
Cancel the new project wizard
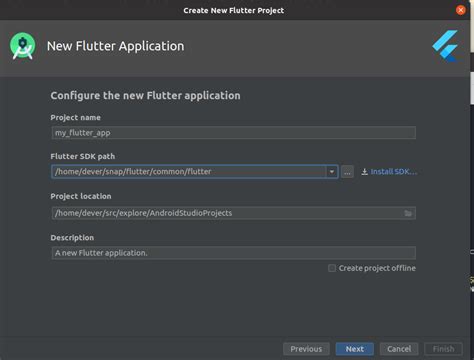click(399, 349)
